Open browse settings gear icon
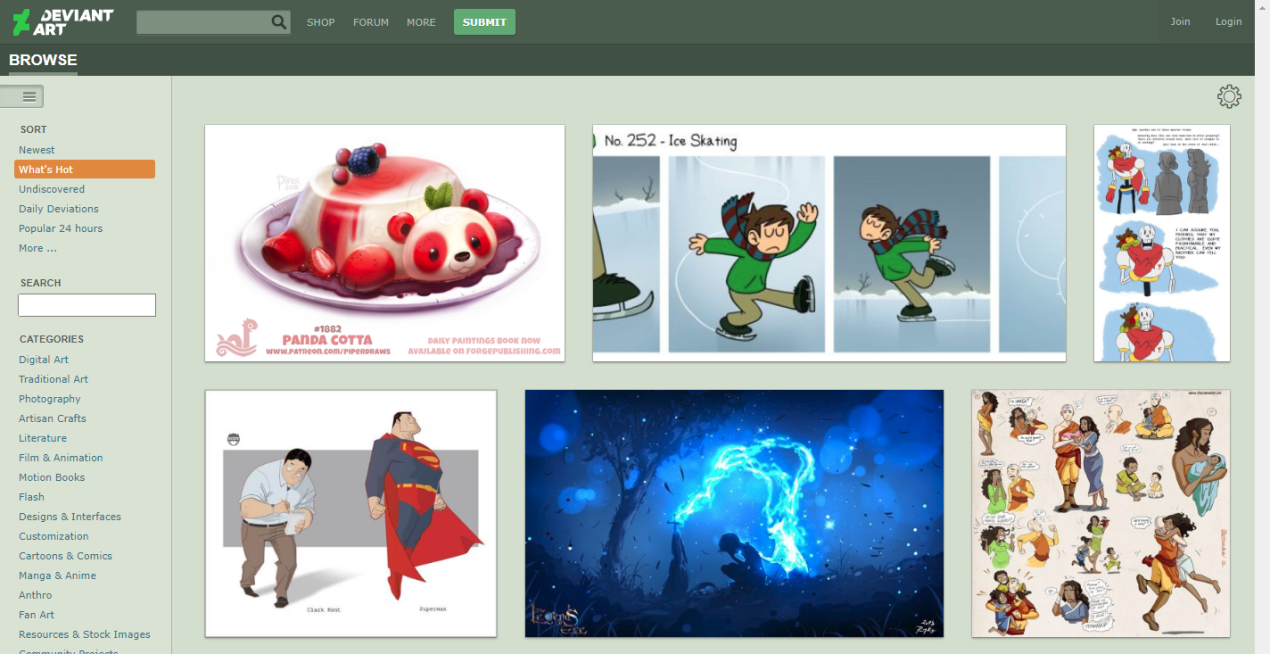This screenshot has height=654, width=1270. [1229, 96]
